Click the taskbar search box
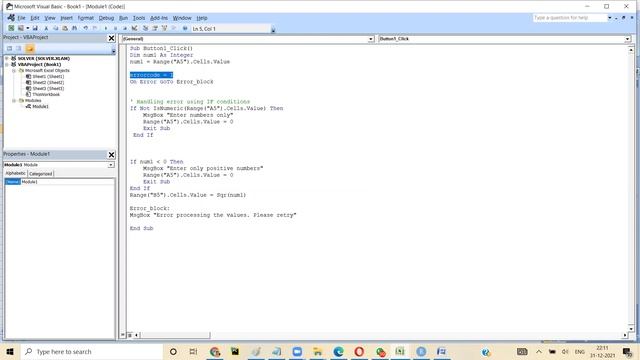The height and width of the screenshot is (360, 640). 91,351
